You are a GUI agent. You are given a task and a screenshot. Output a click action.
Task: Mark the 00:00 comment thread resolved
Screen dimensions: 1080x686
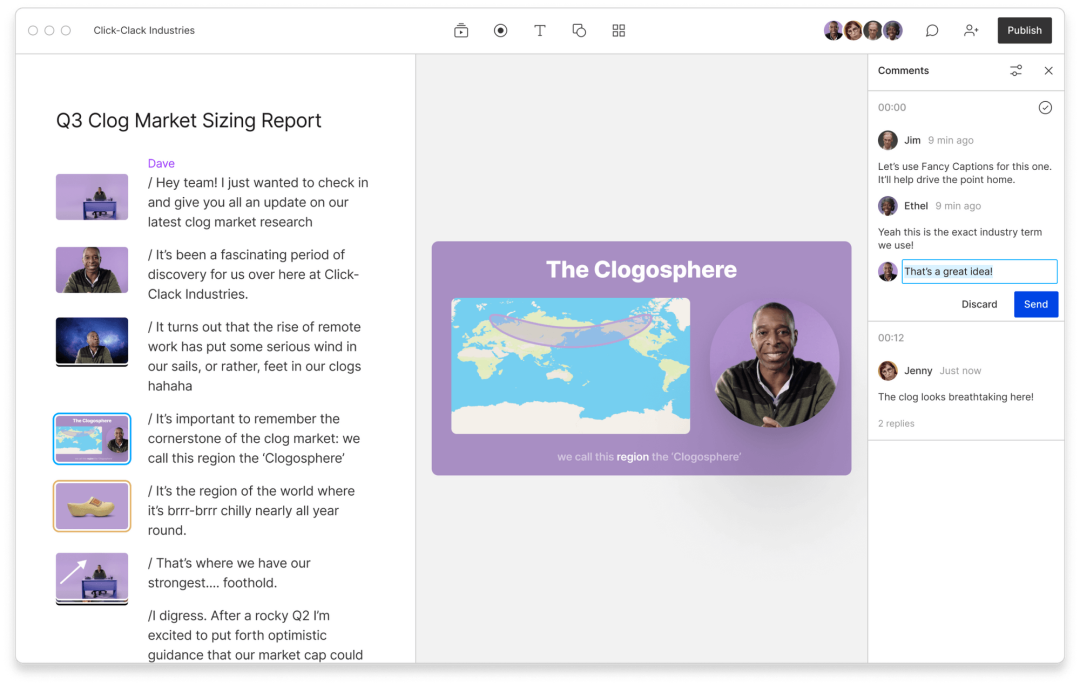click(x=1045, y=107)
